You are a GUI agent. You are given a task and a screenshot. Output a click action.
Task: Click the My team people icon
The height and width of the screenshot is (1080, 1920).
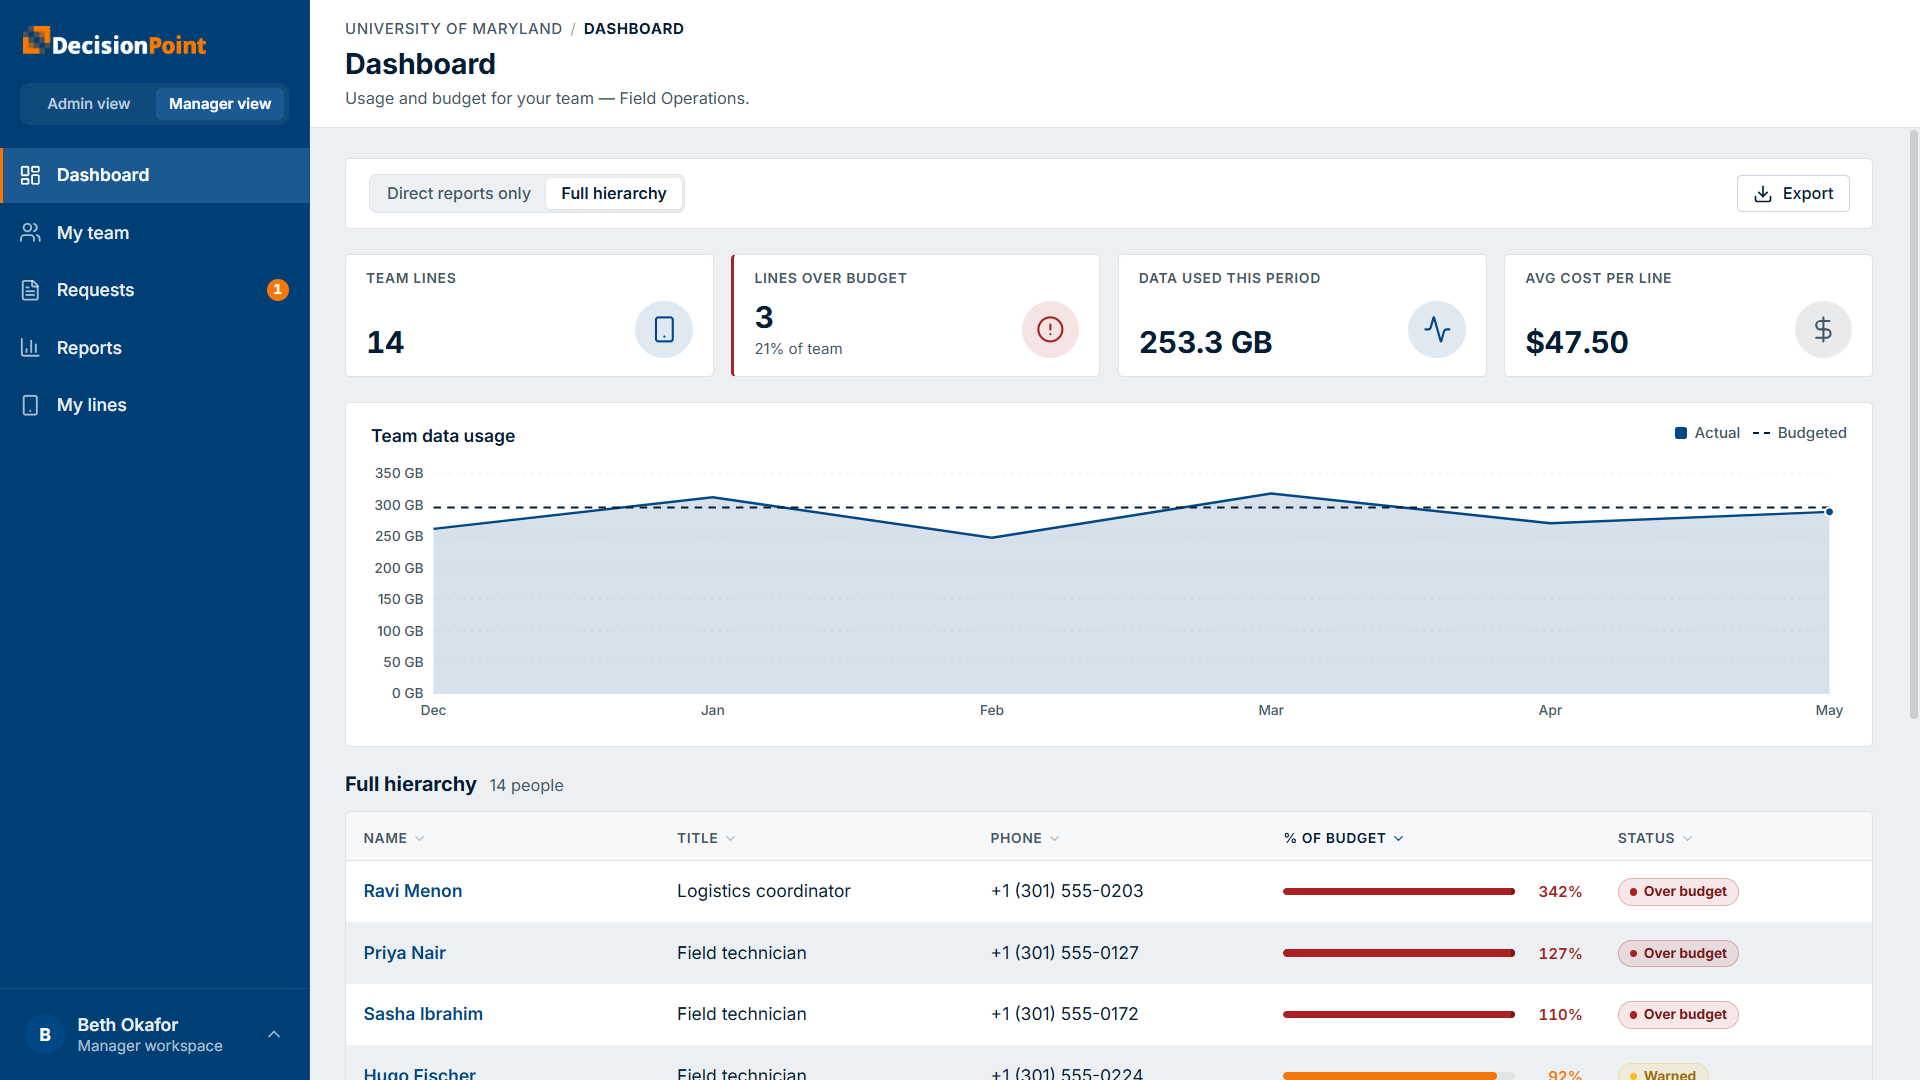coord(30,233)
